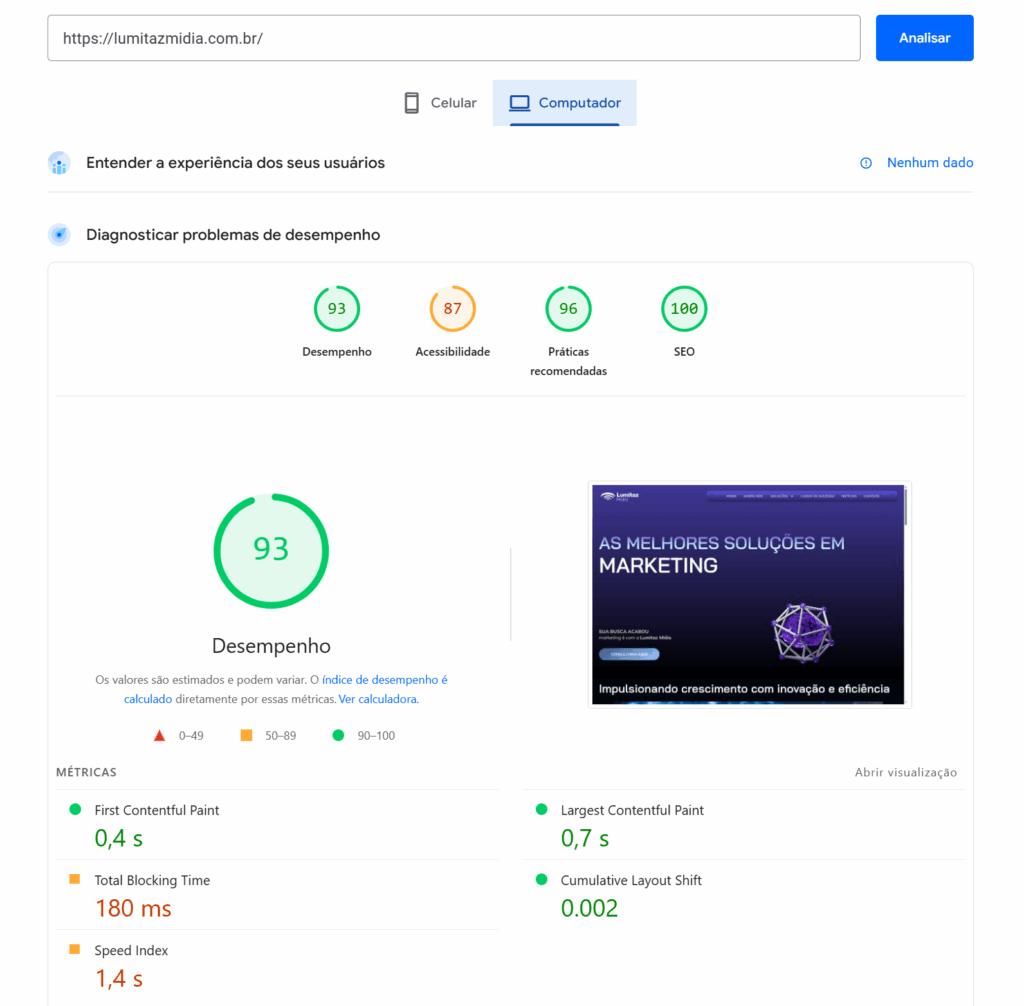Click the mobile phone icon beside Celular
1024x1006 pixels.
pyautogui.click(x=411, y=103)
